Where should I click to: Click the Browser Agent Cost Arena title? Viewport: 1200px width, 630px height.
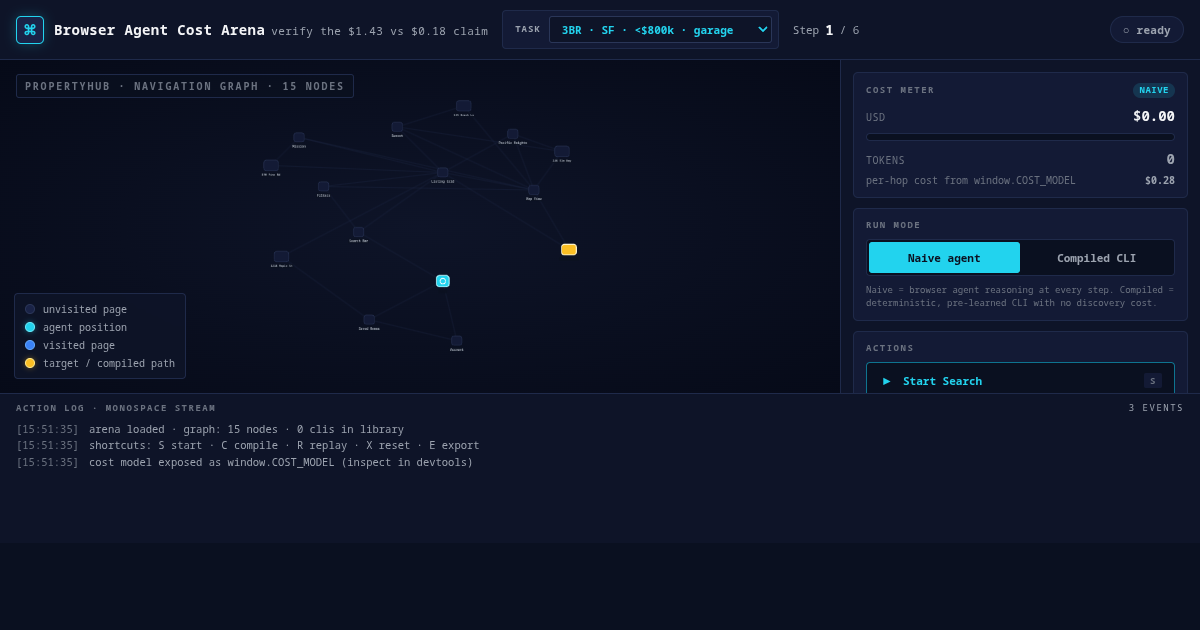159,30
